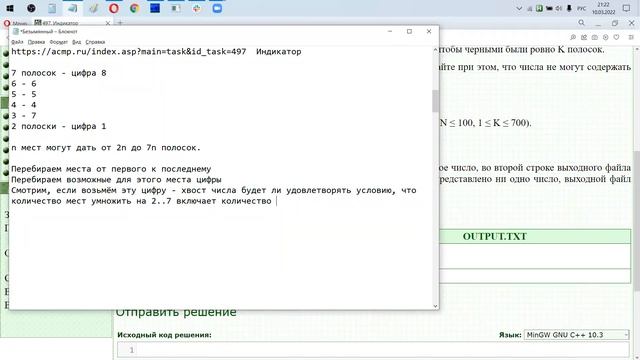Click 'Перебираем места от первого' line
The height and width of the screenshot is (360, 640).
tap(111, 169)
